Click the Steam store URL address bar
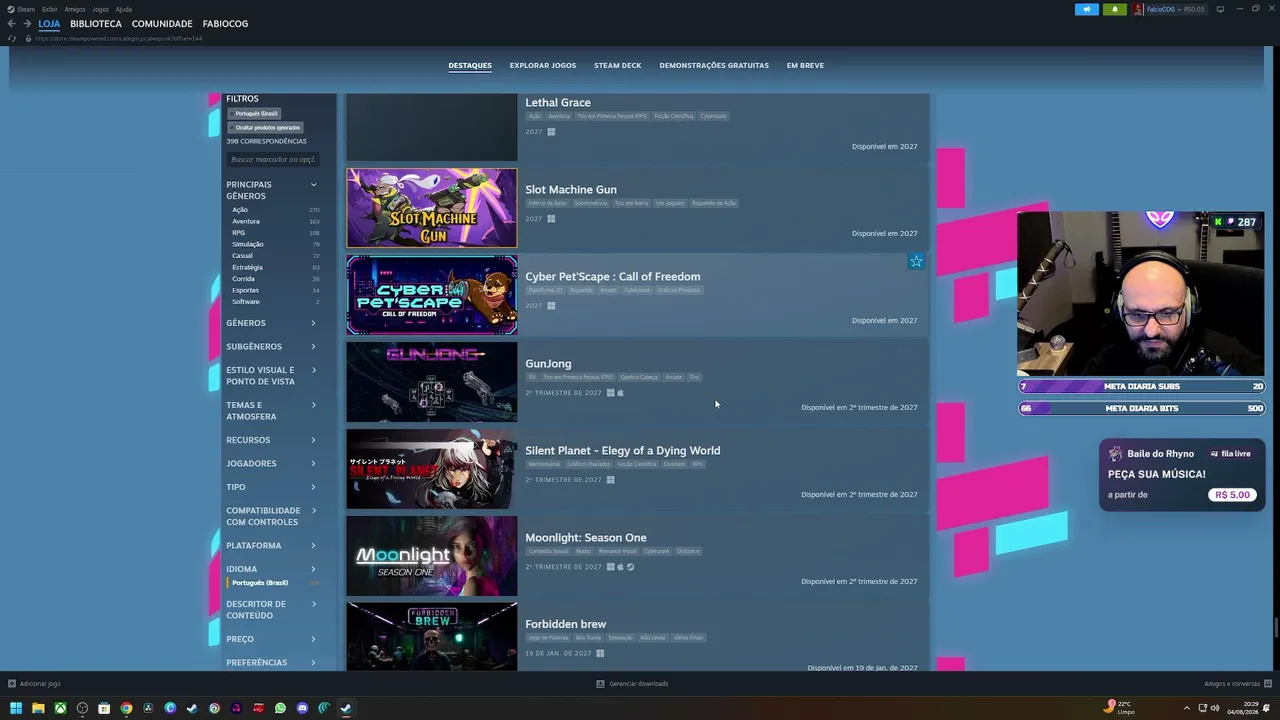The image size is (1280, 720). (x=118, y=38)
